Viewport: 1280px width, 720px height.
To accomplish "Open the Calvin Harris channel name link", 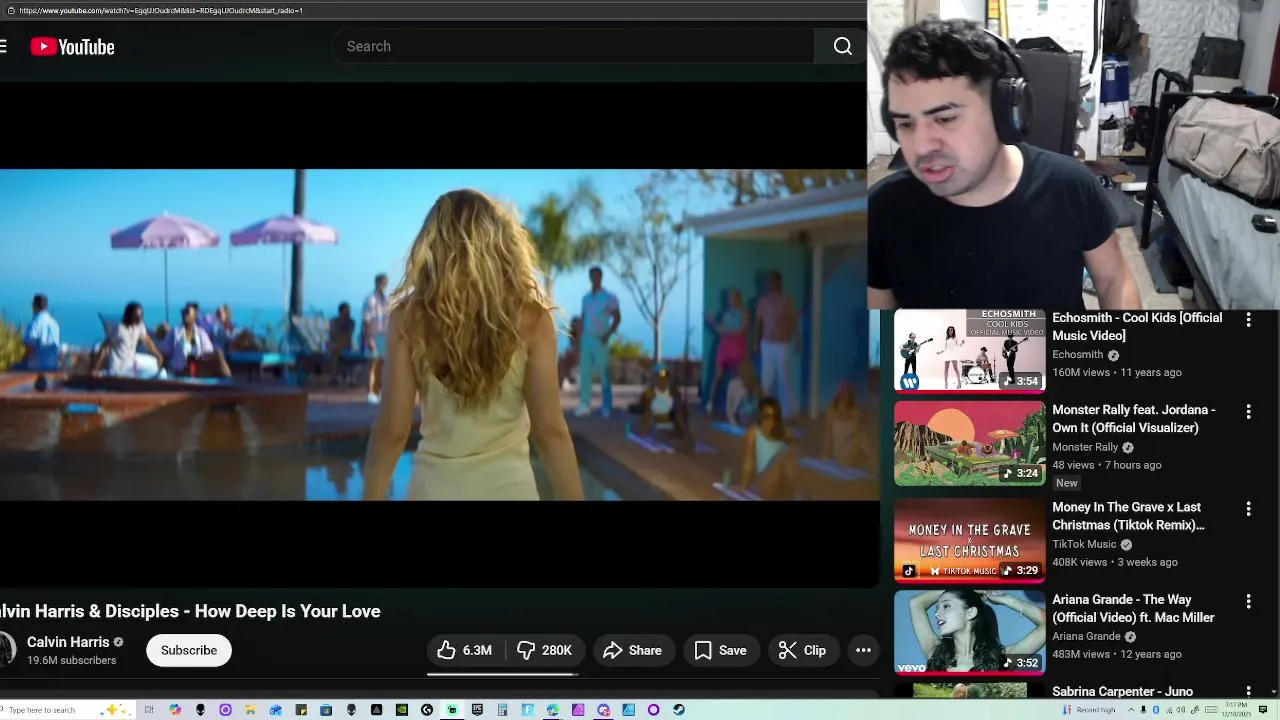I will tap(68, 642).
